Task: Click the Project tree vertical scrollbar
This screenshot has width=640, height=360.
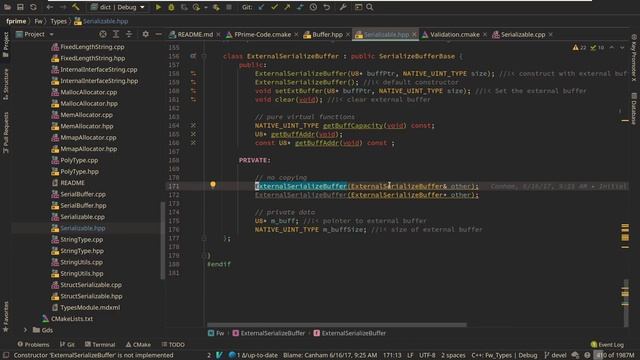Action: (x=163, y=240)
